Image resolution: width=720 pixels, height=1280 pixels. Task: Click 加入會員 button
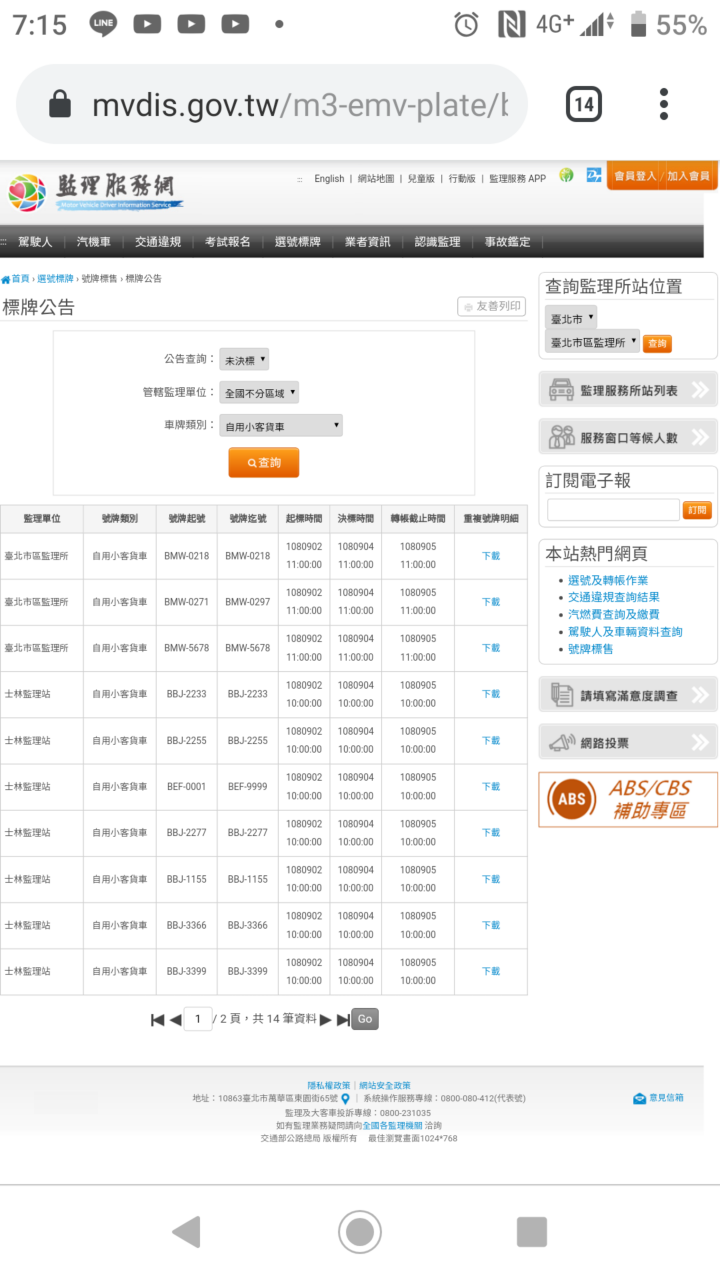689,176
